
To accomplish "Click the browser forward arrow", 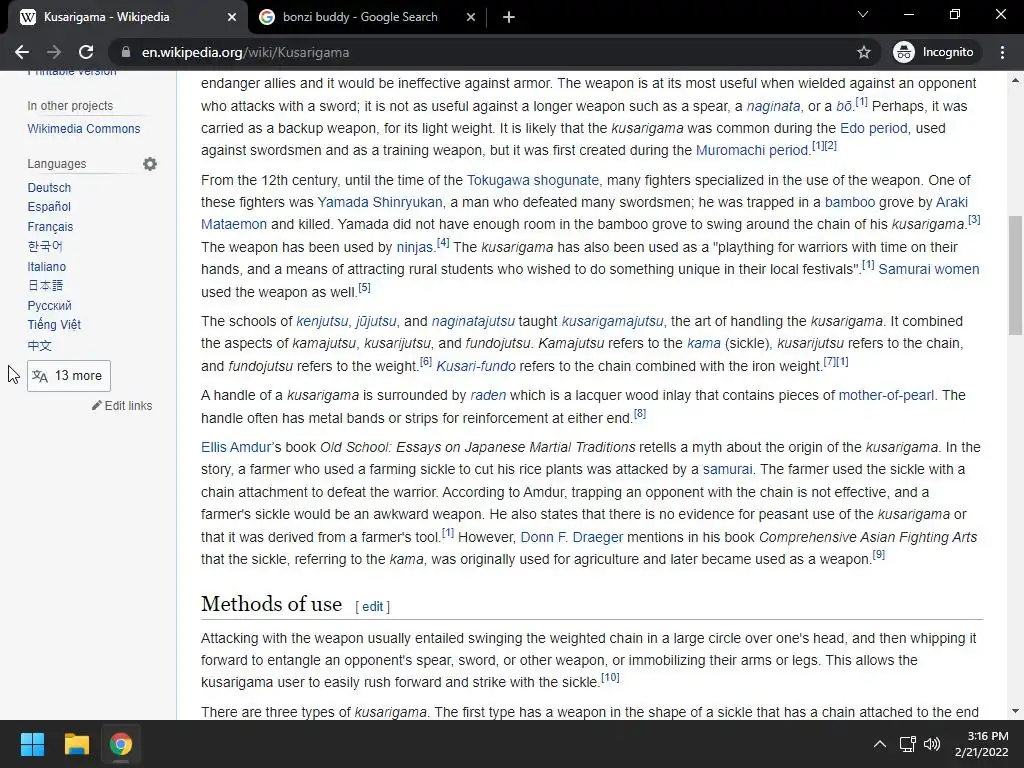I will coord(54,52).
